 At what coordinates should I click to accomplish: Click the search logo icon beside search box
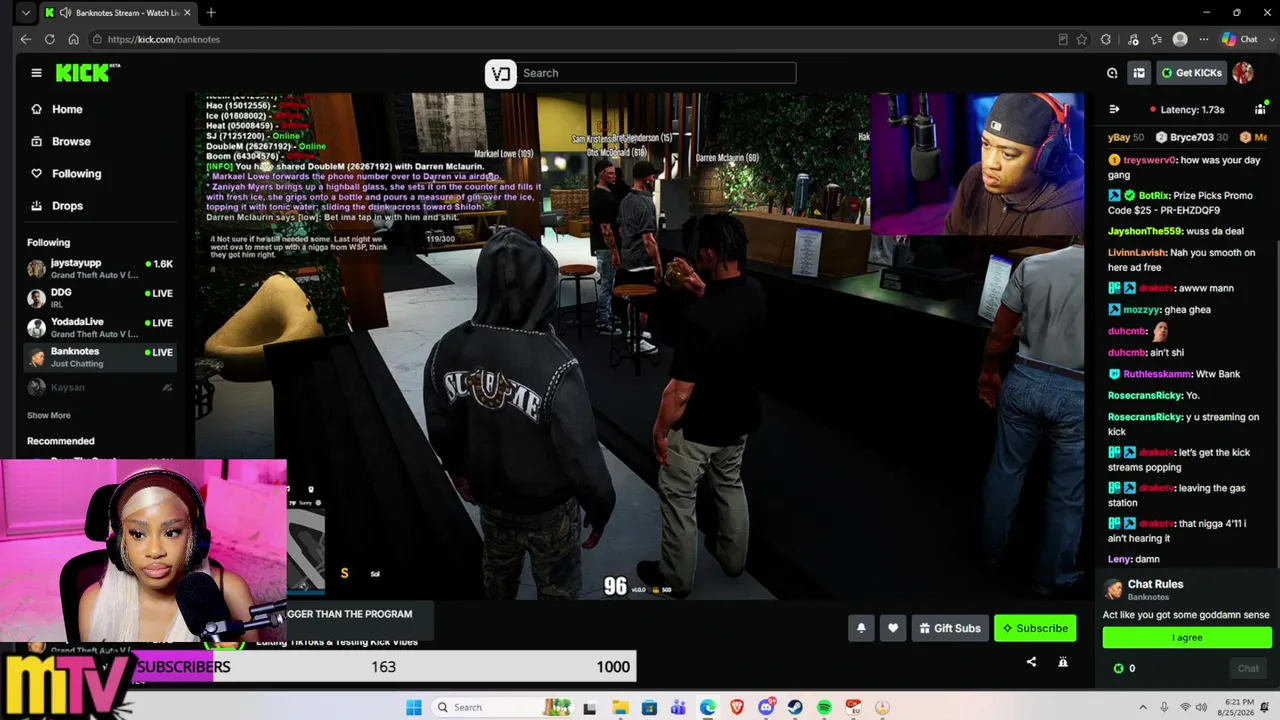(501, 73)
